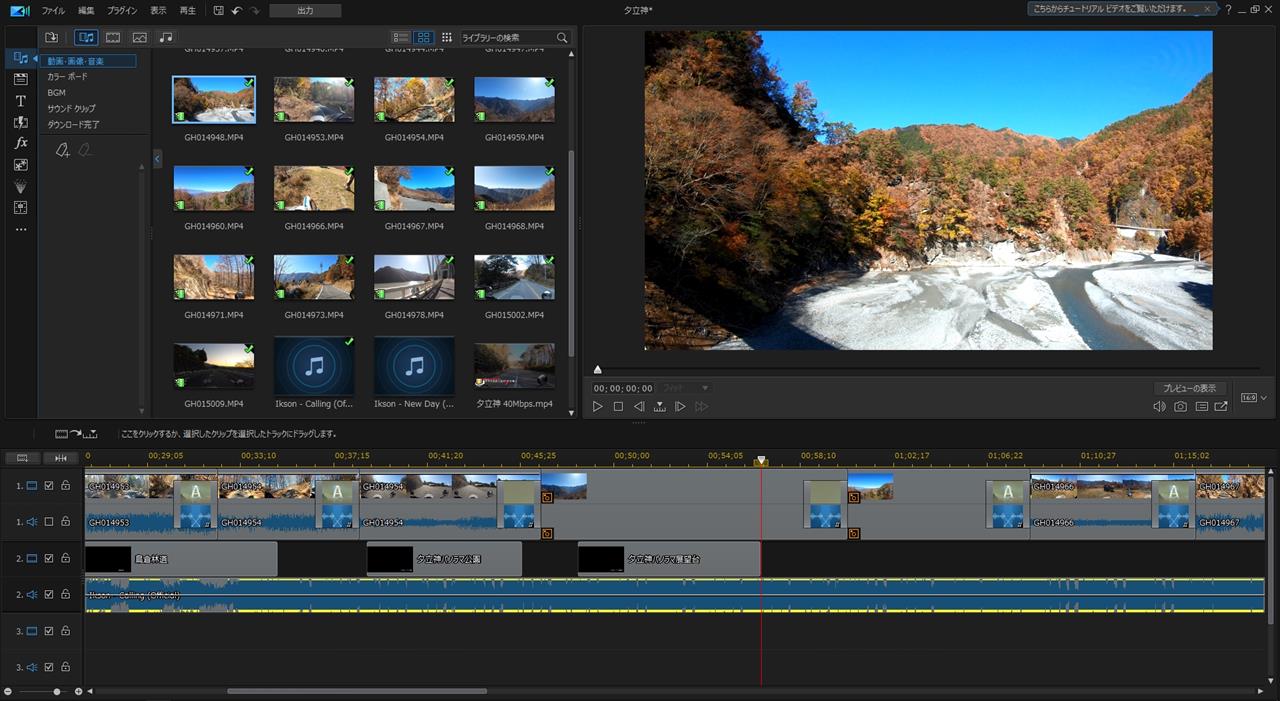Switch the library to large thumbnail view
1280x701 pixels.
[423, 37]
